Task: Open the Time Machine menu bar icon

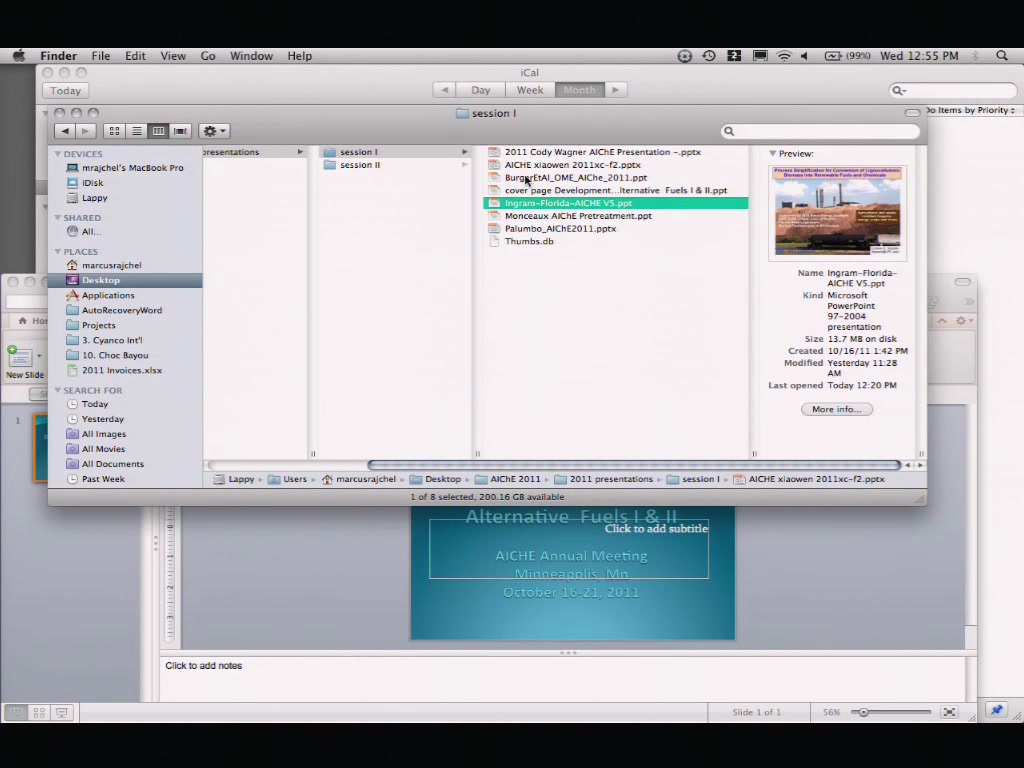Action: pos(709,56)
